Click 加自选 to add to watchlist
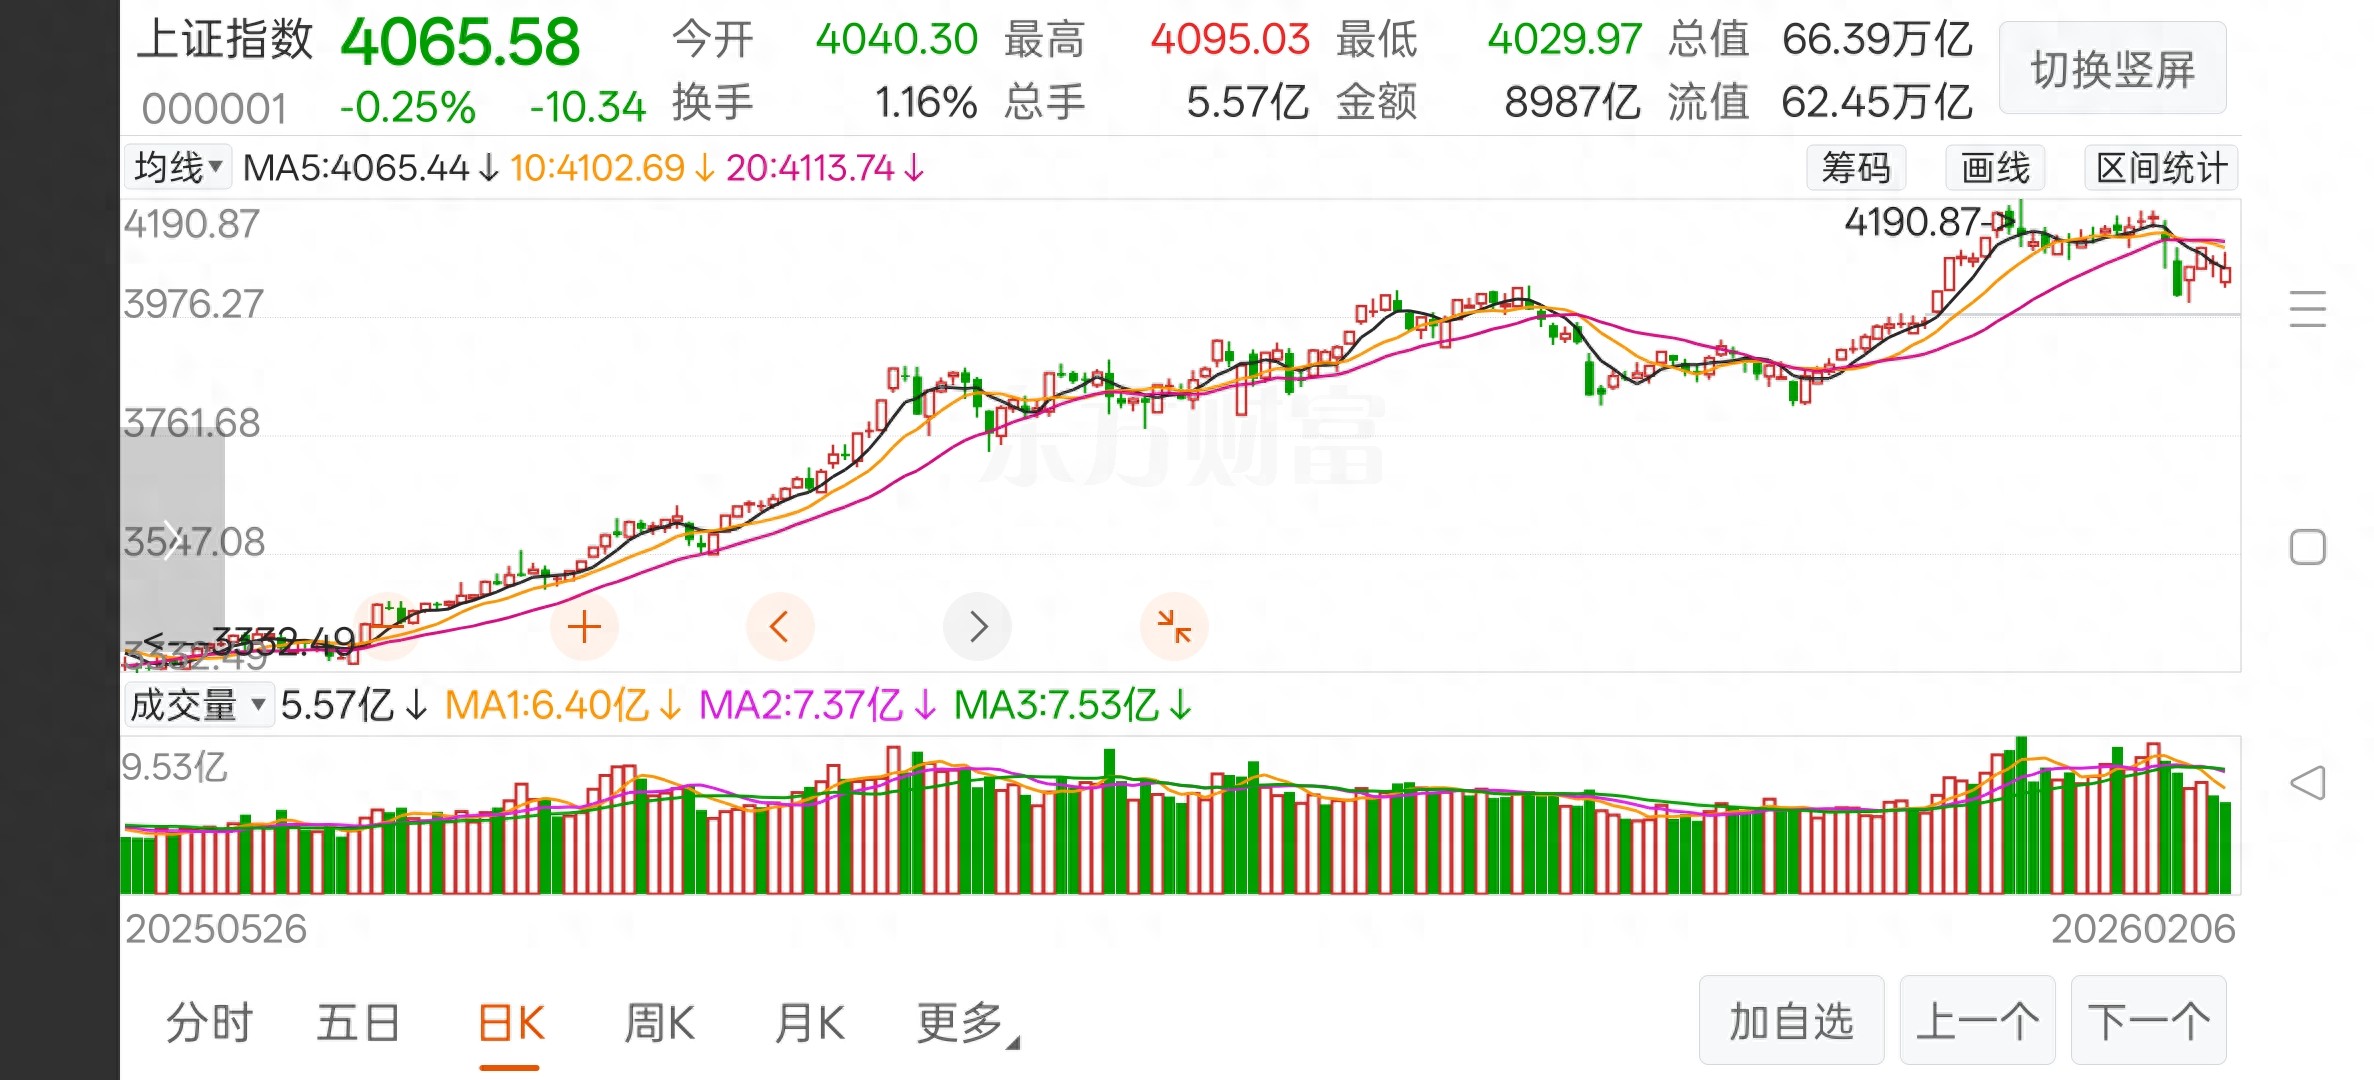The image size is (2374, 1080). (1791, 1021)
